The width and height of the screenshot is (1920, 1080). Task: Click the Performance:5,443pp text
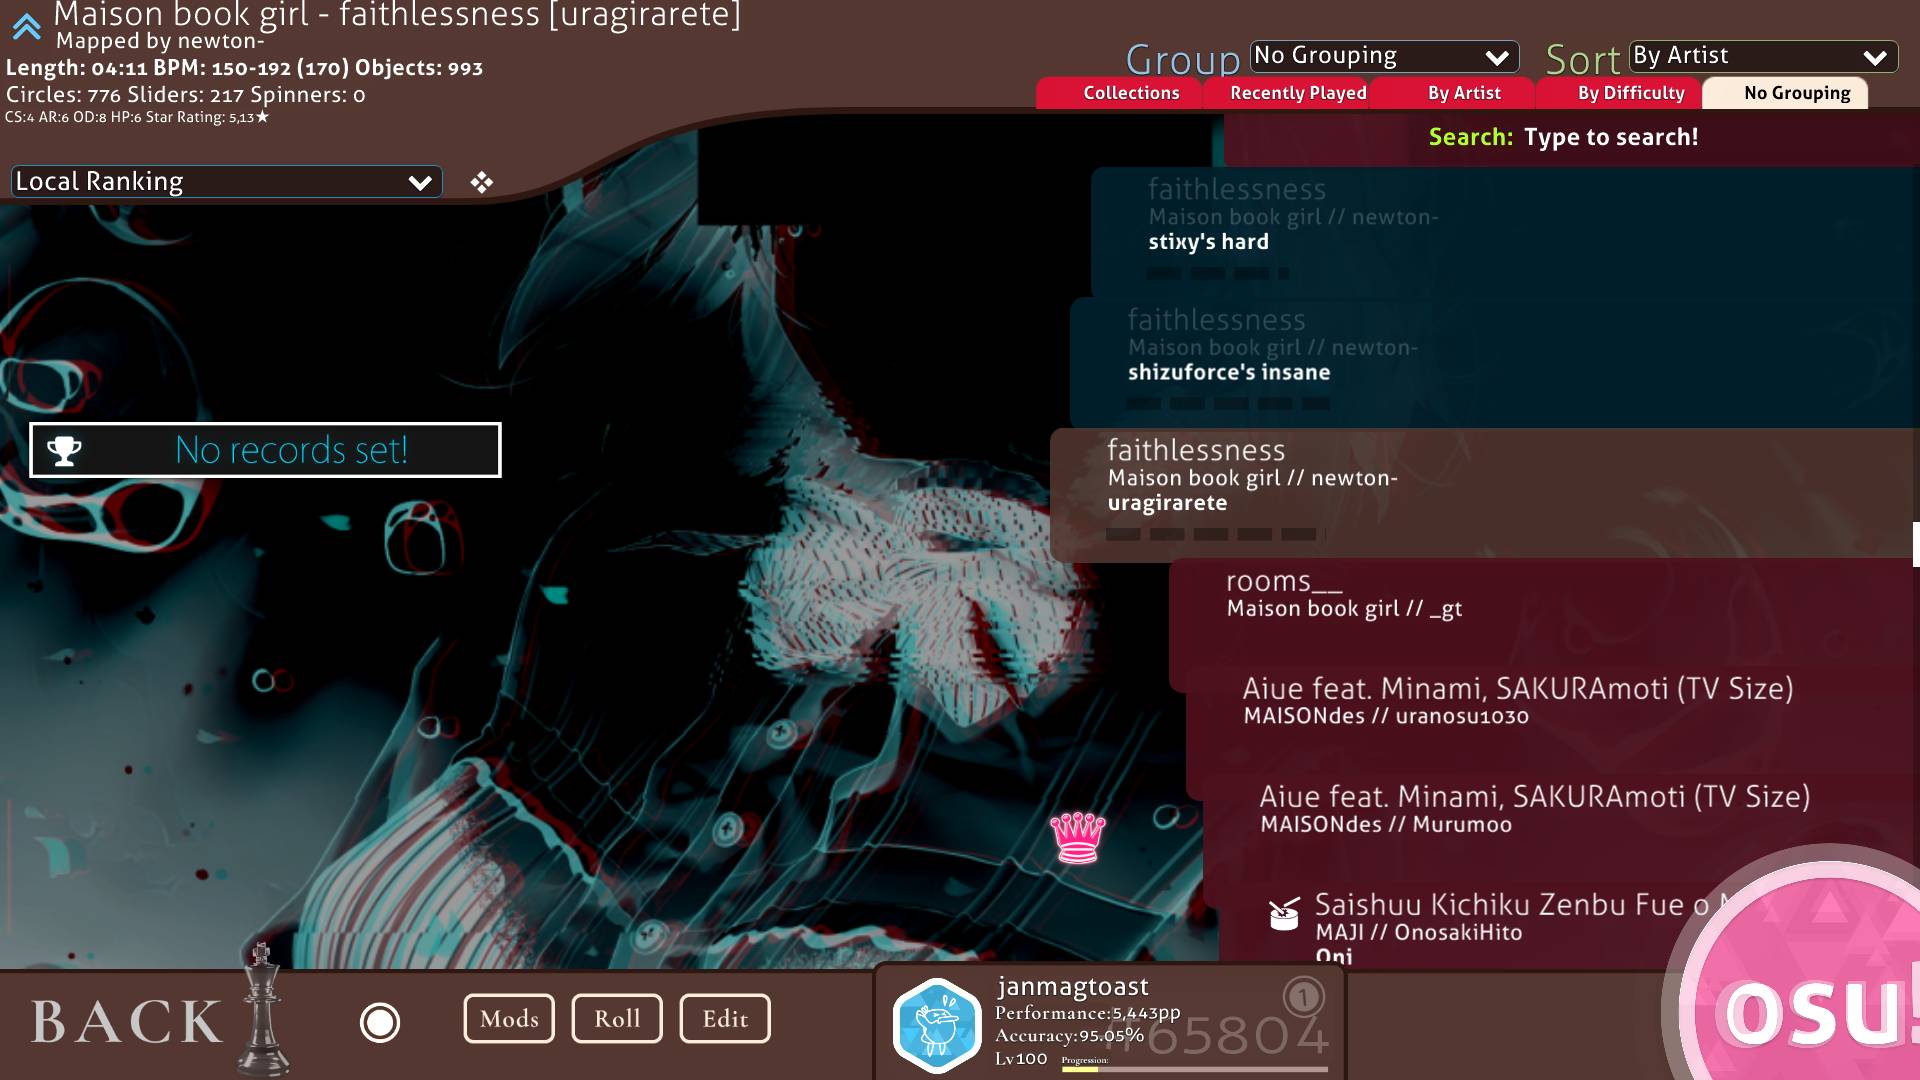pyautogui.click(x=1088, y=1013)
